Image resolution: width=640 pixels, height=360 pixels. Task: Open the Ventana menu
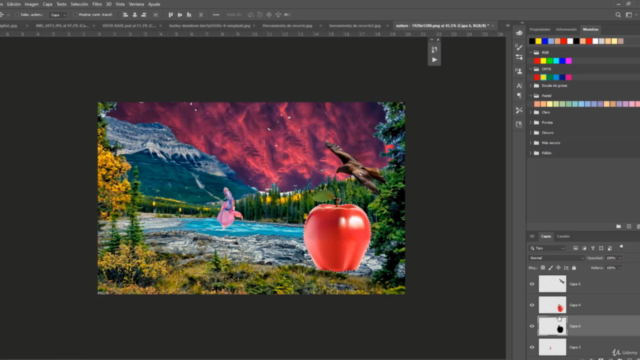pos(136,4)
